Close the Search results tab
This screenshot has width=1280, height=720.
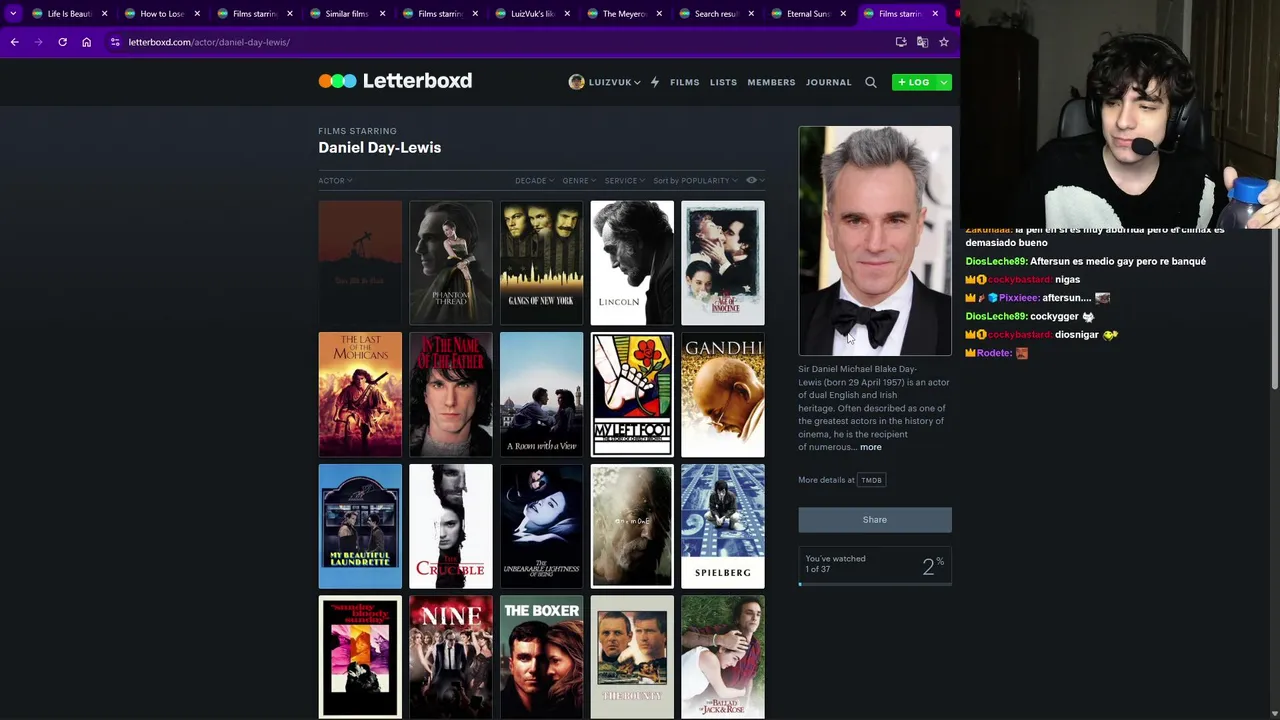(751, 14)
